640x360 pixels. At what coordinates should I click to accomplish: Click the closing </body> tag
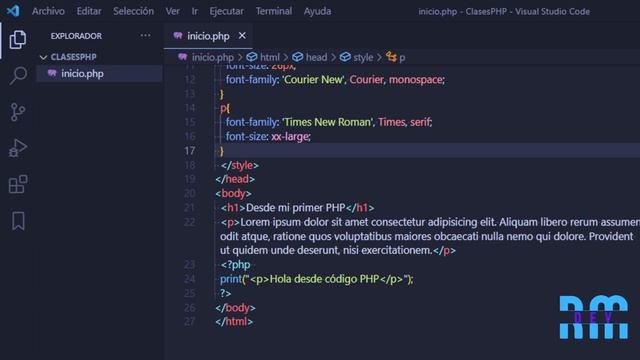(x=236, y=307)
